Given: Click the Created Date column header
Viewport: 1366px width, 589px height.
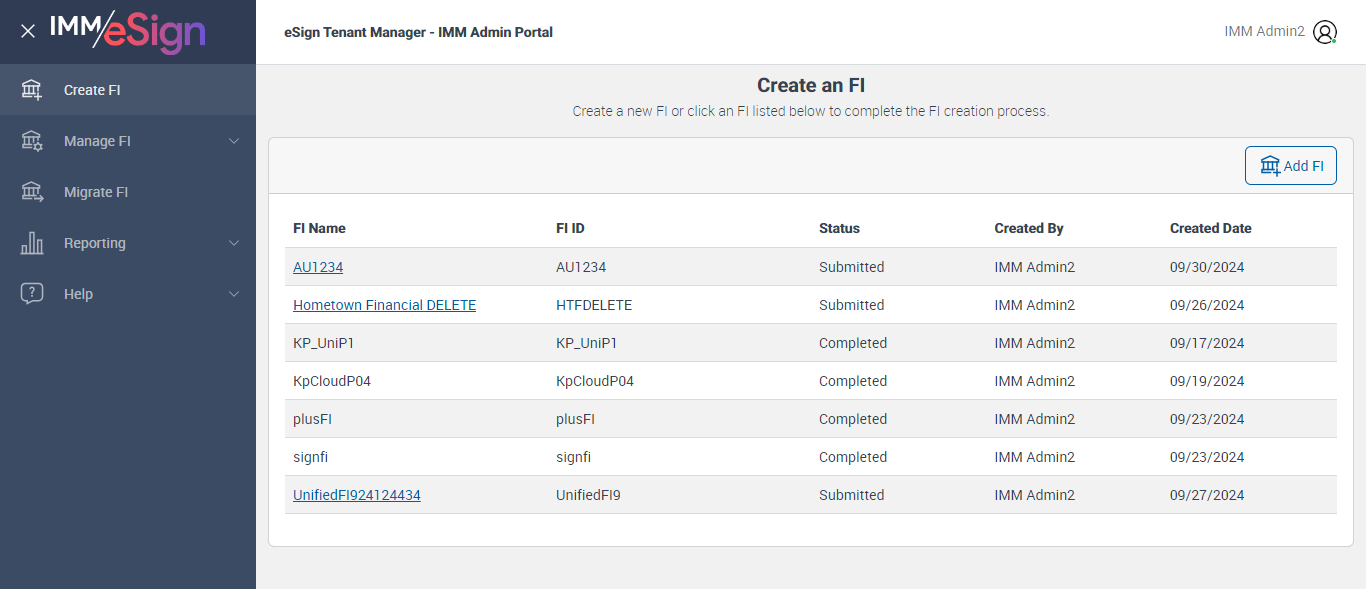Looking at the screenshot, I should pos(1211,228).
